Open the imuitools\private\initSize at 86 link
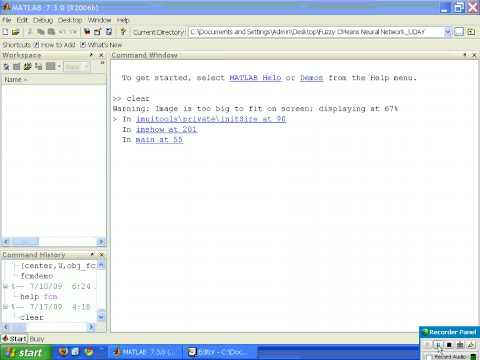This screenshot has width=480, height=360. pyautogui.click(x=211, y=119)
